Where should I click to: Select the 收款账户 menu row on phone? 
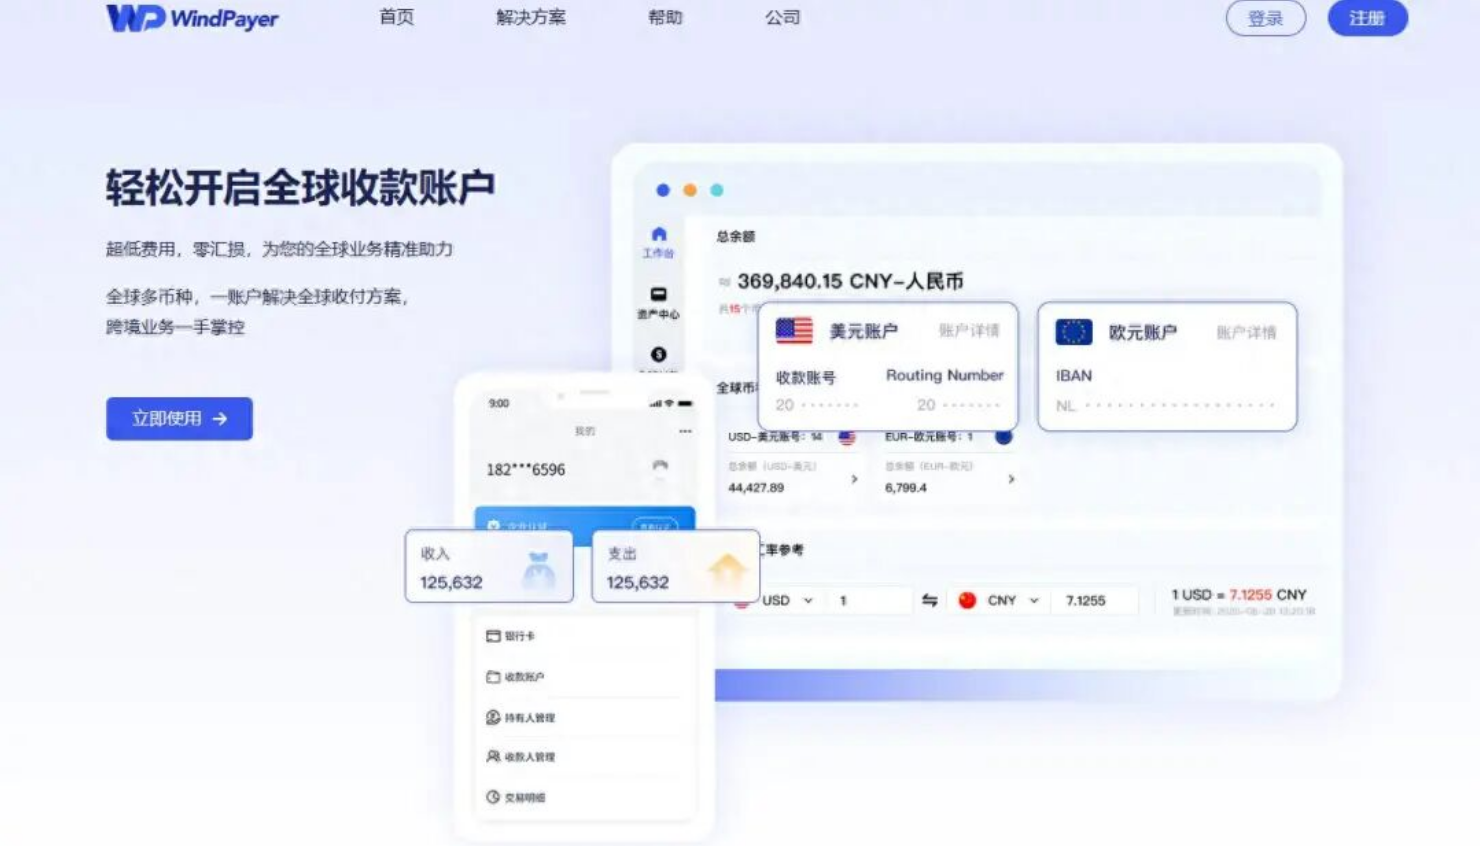click(585, 677)
